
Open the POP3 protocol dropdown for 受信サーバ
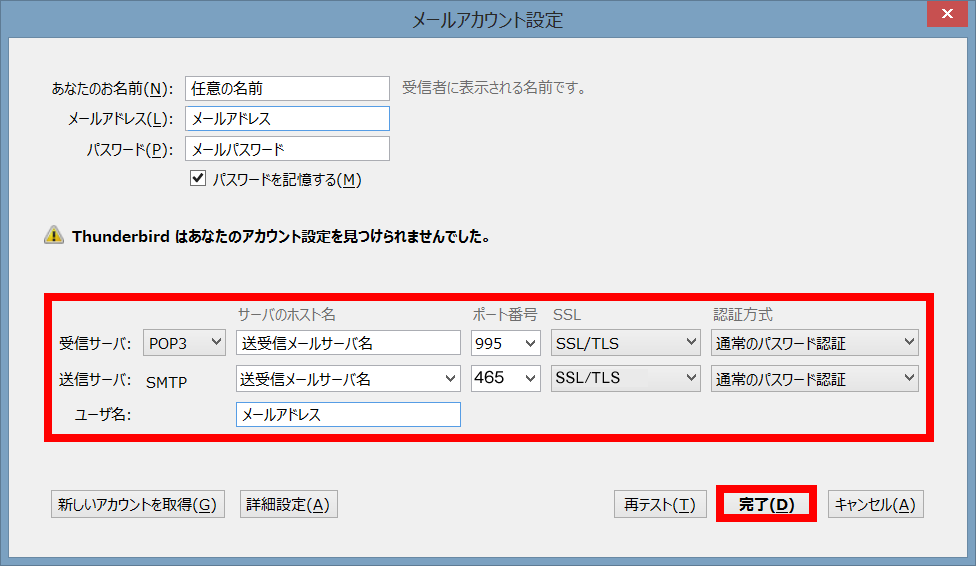[184, 343]
